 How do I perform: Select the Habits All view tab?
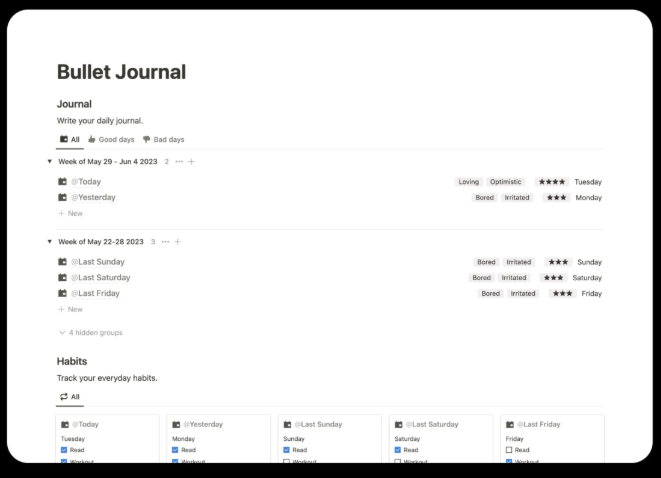(70, 397)
